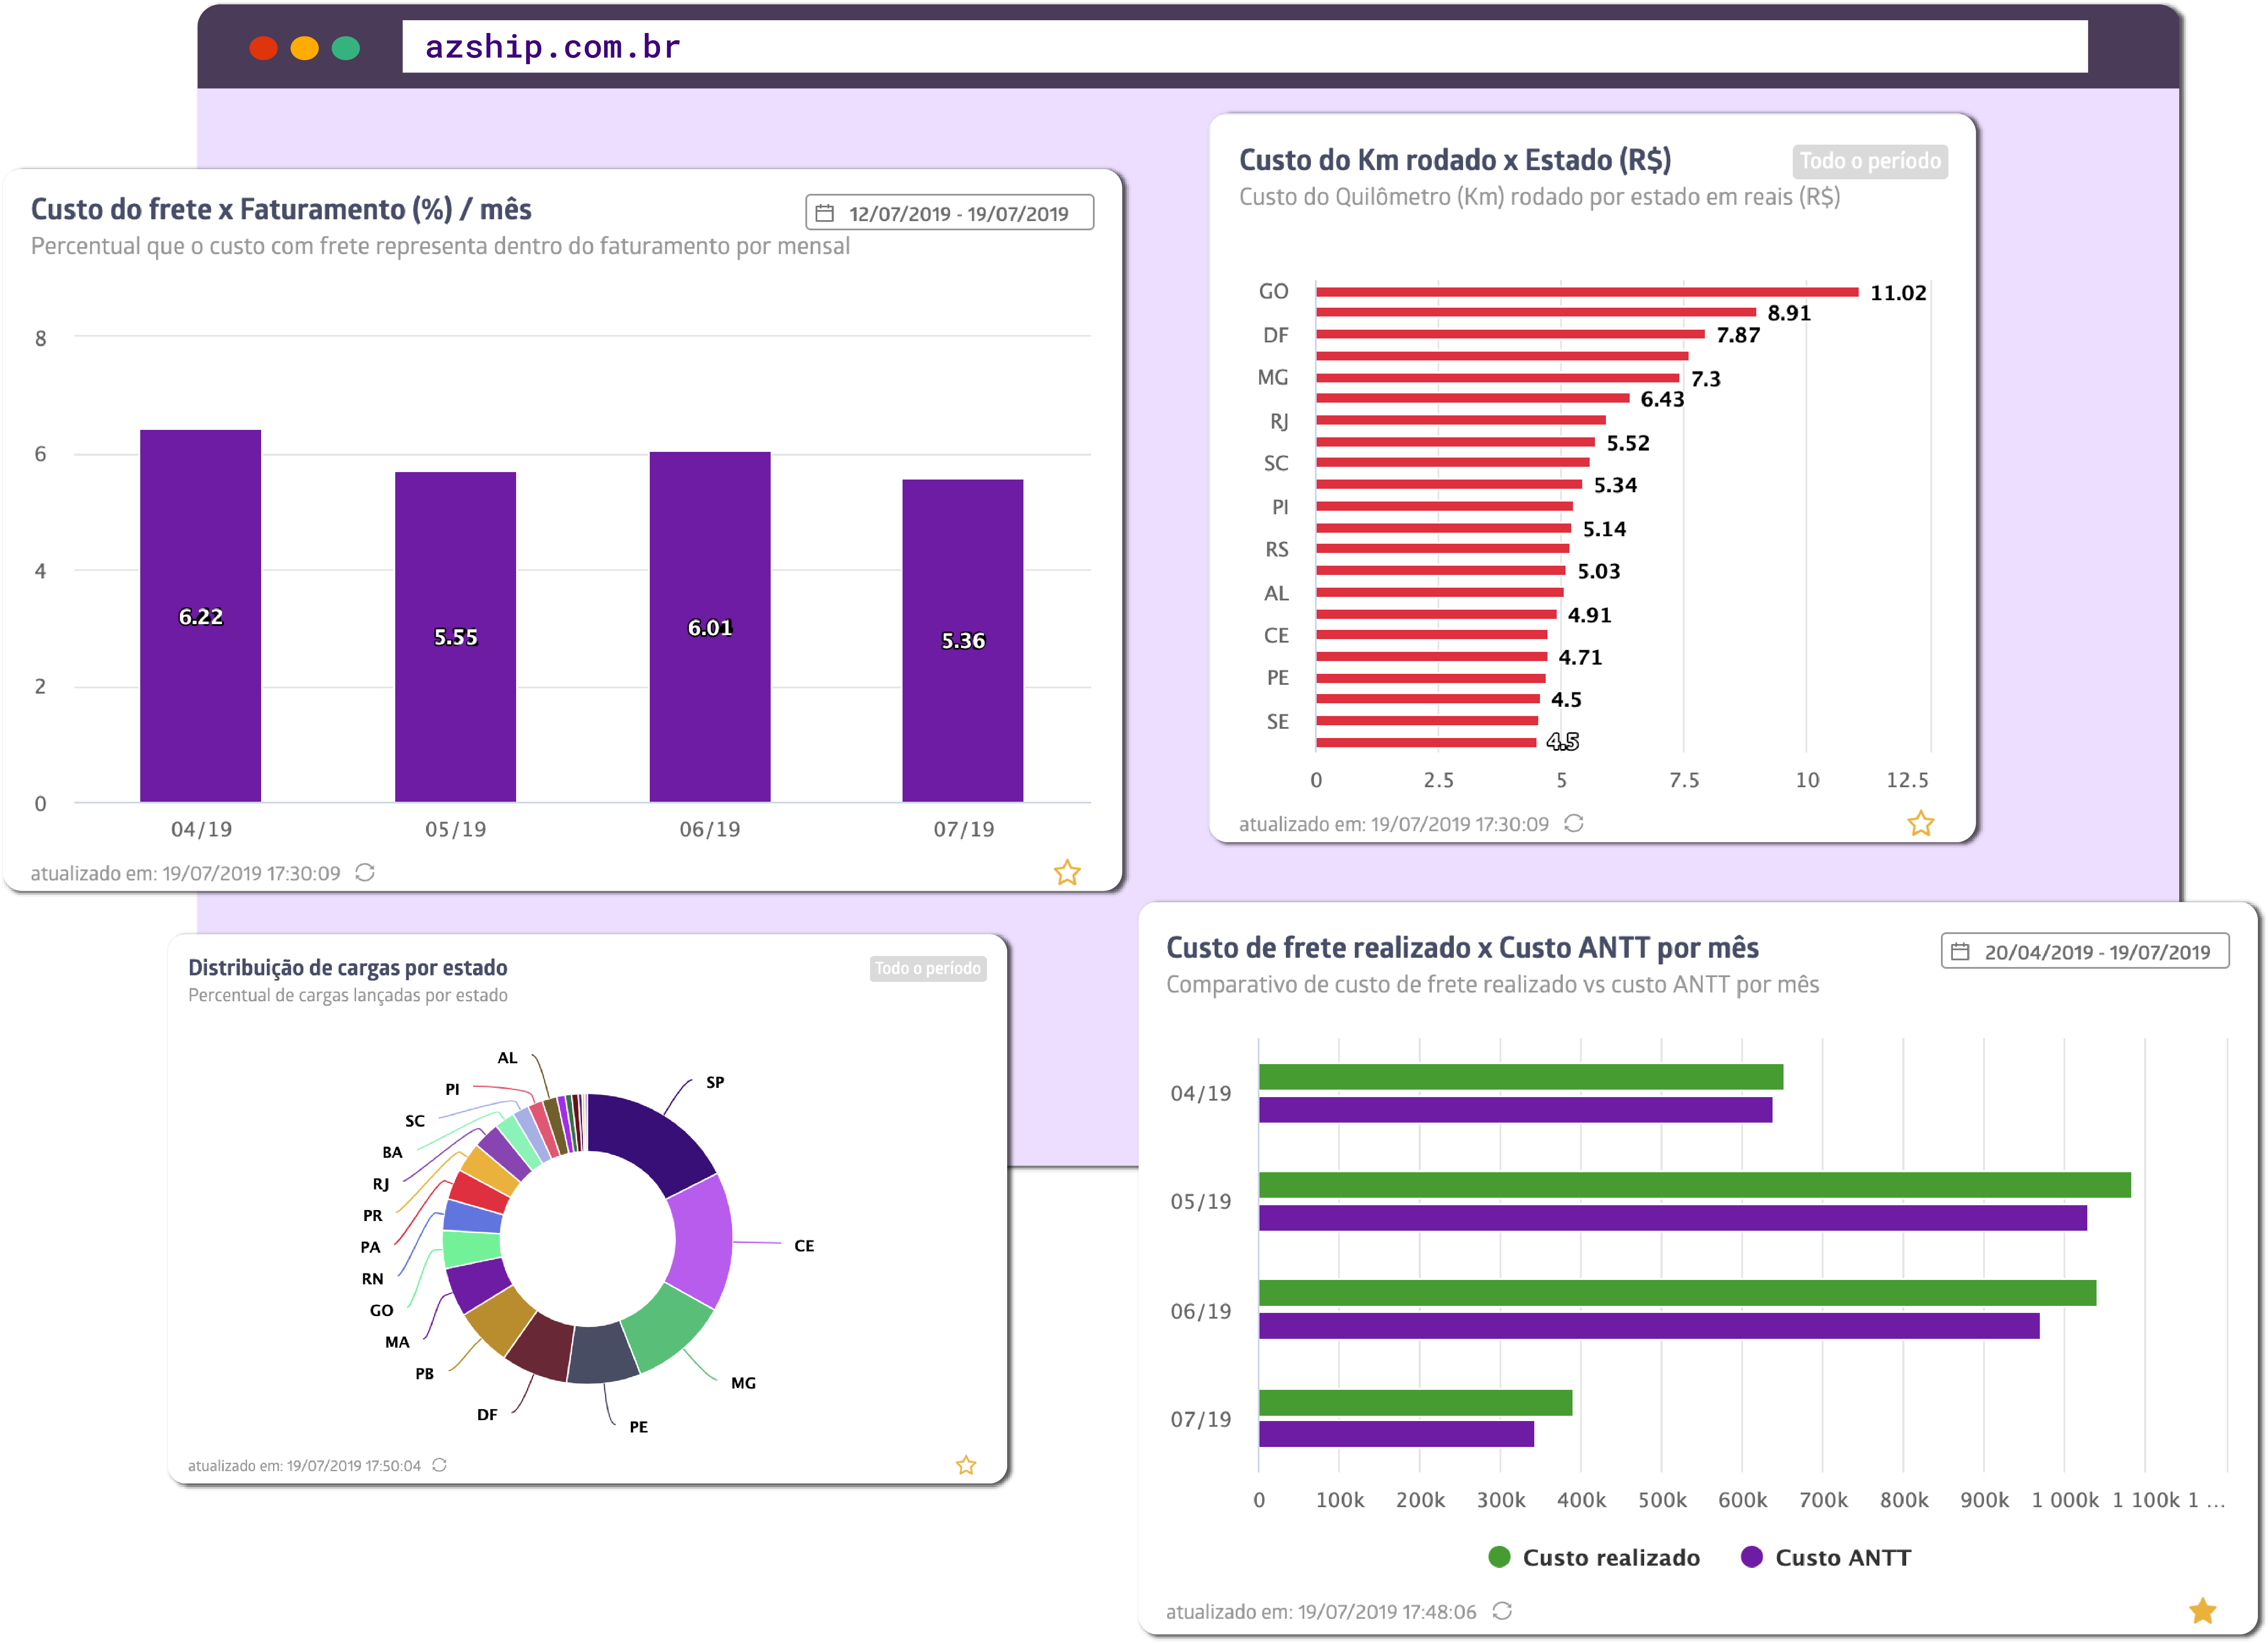
Task: Open the 20/04/2019 - 19/07/2019 date range picker
Action: point(2085,952)
